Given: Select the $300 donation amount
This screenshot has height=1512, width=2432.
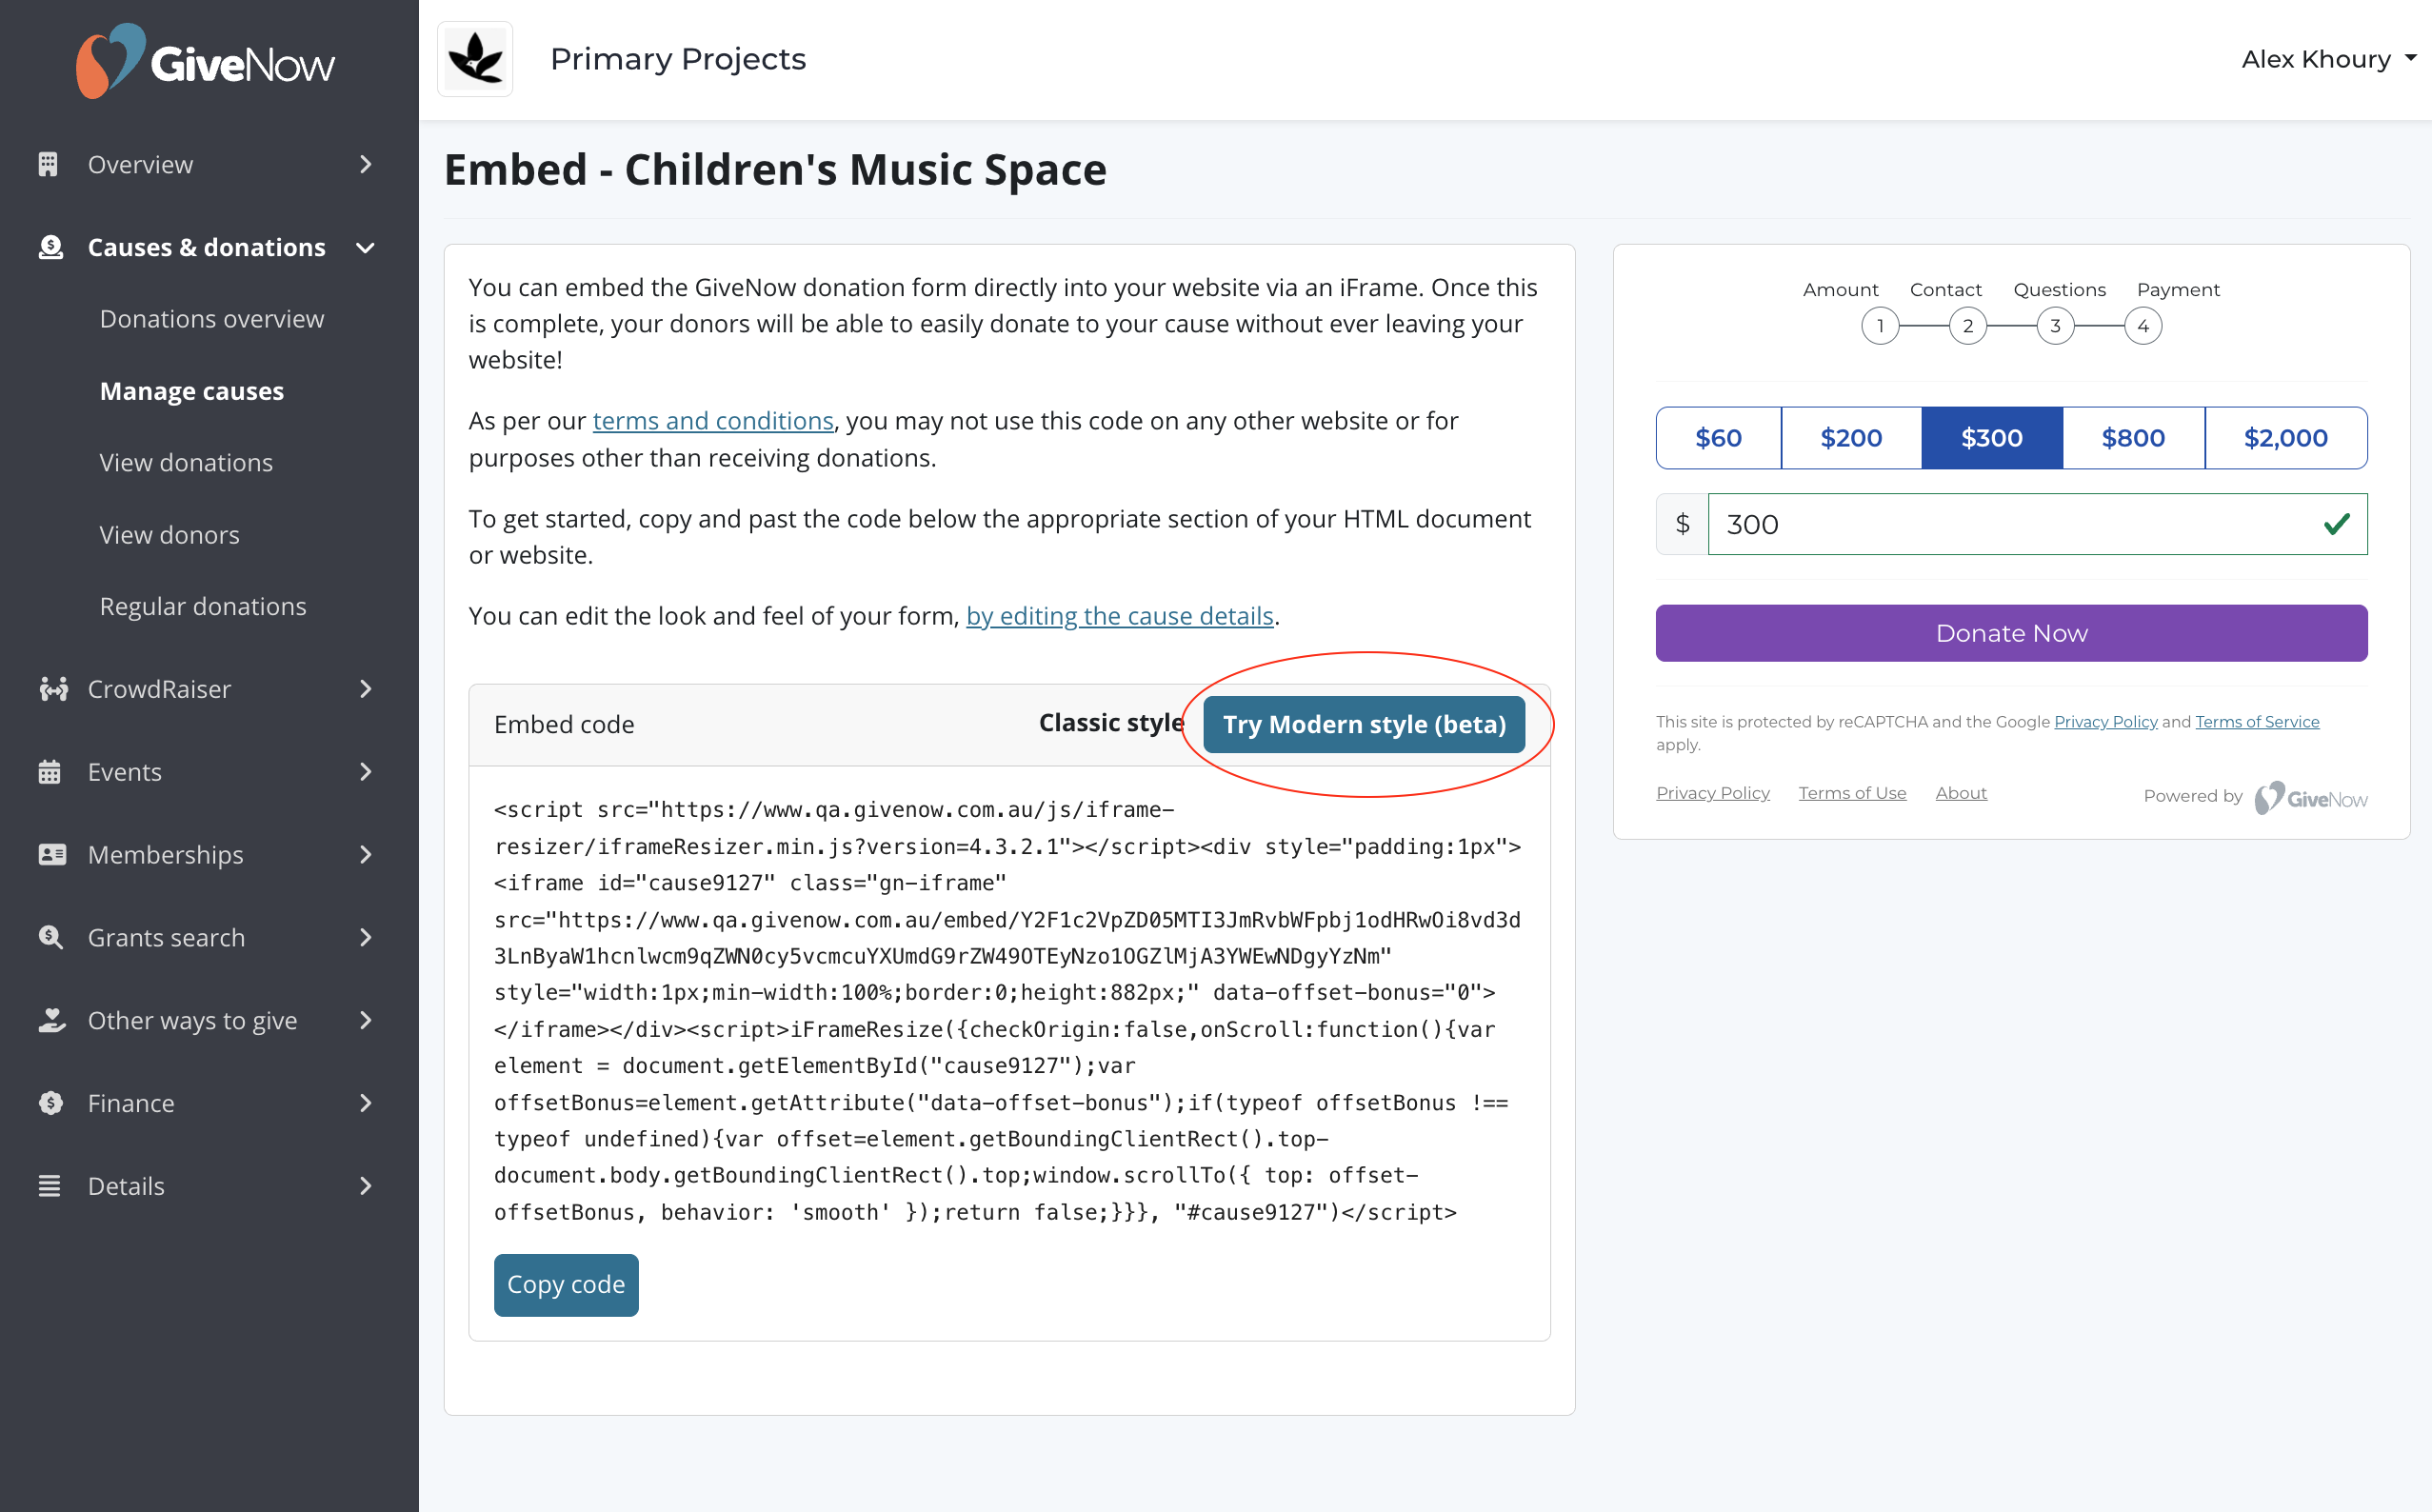Looking at the screenshot, I should tap(1992, 438).
